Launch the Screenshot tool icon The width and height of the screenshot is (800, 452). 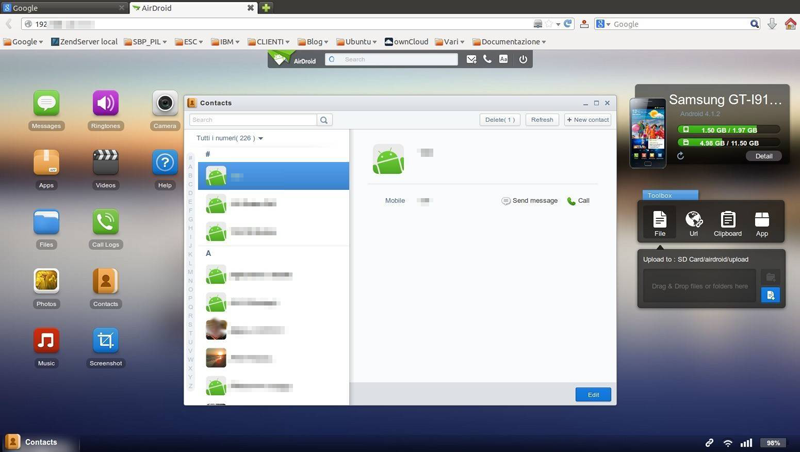[x=105, y=341]
